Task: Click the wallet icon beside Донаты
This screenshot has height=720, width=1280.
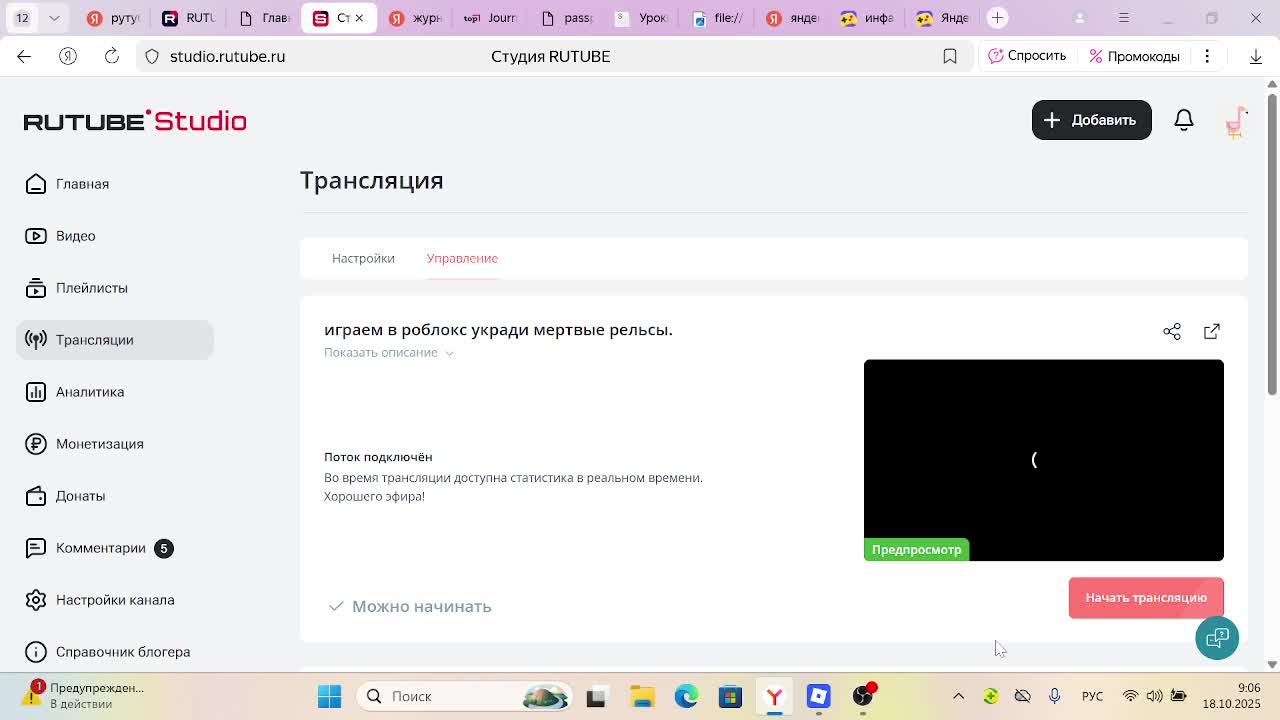Action: 36,496
